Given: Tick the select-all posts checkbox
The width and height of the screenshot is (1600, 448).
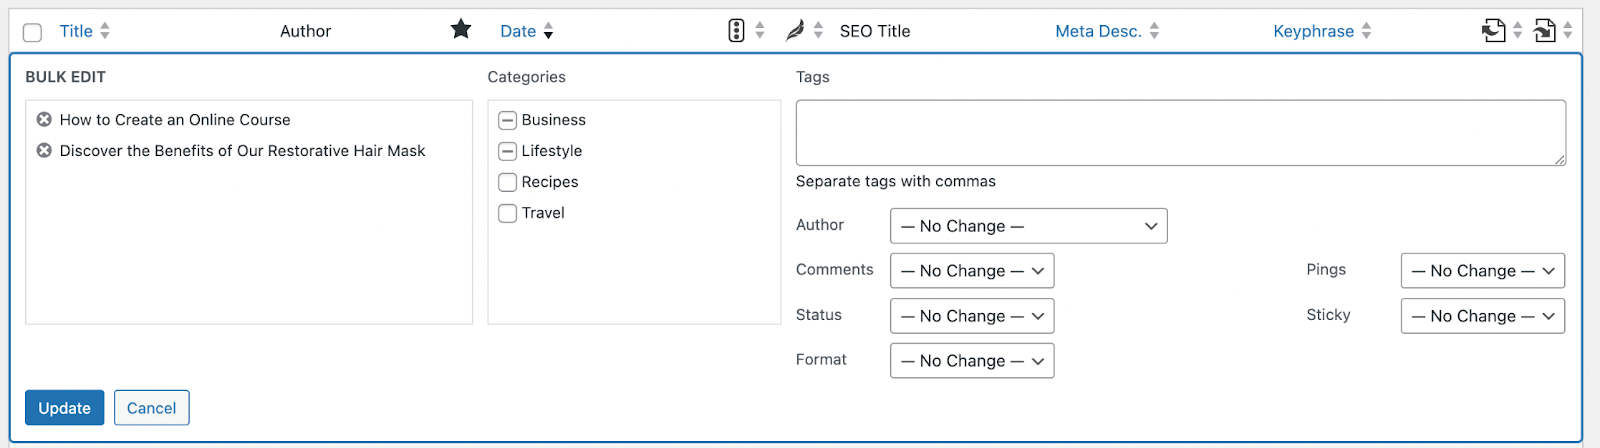Looking at the screenshot, I should click(x=32, y=32).
